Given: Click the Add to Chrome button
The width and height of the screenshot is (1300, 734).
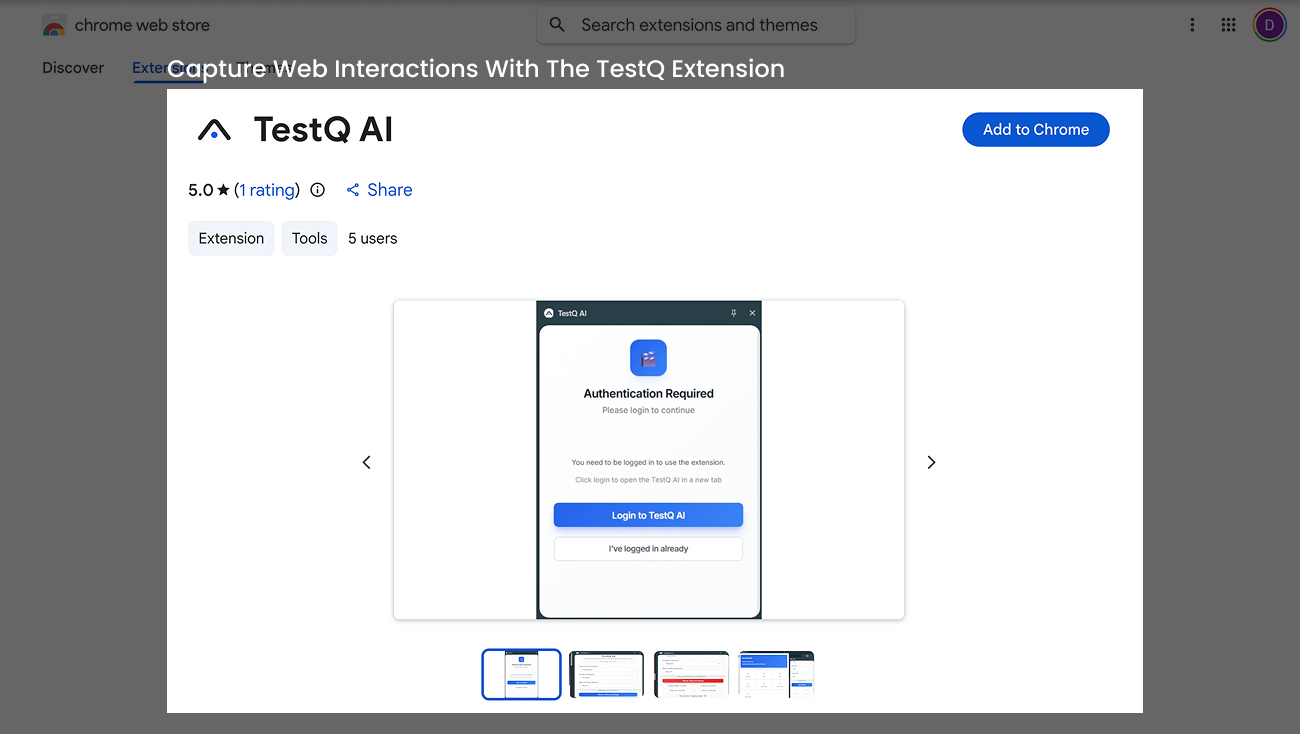Looking at the screenshot, I should (1035, 130).
